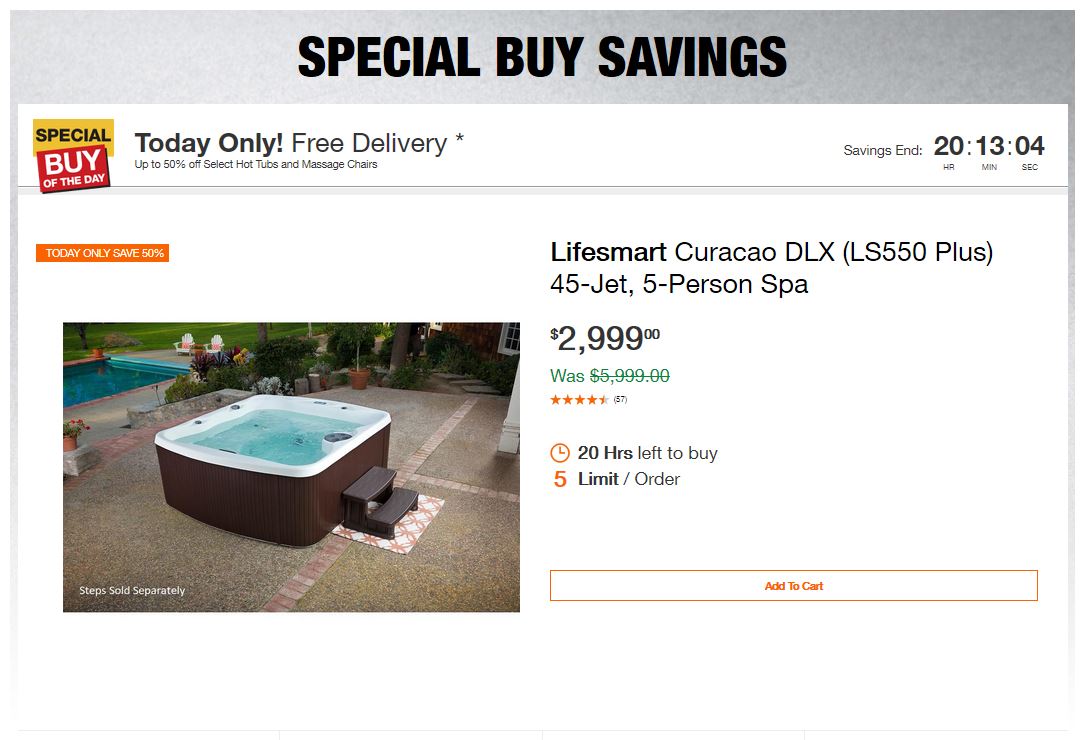
Task: Click the Steps Sold Separately caption
Action: [x=132, y=591]
